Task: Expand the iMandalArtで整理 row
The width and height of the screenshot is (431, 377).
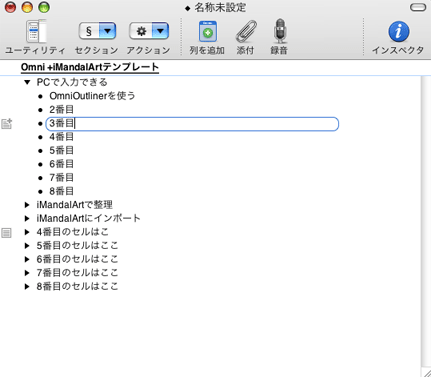Action: [27, 205]
